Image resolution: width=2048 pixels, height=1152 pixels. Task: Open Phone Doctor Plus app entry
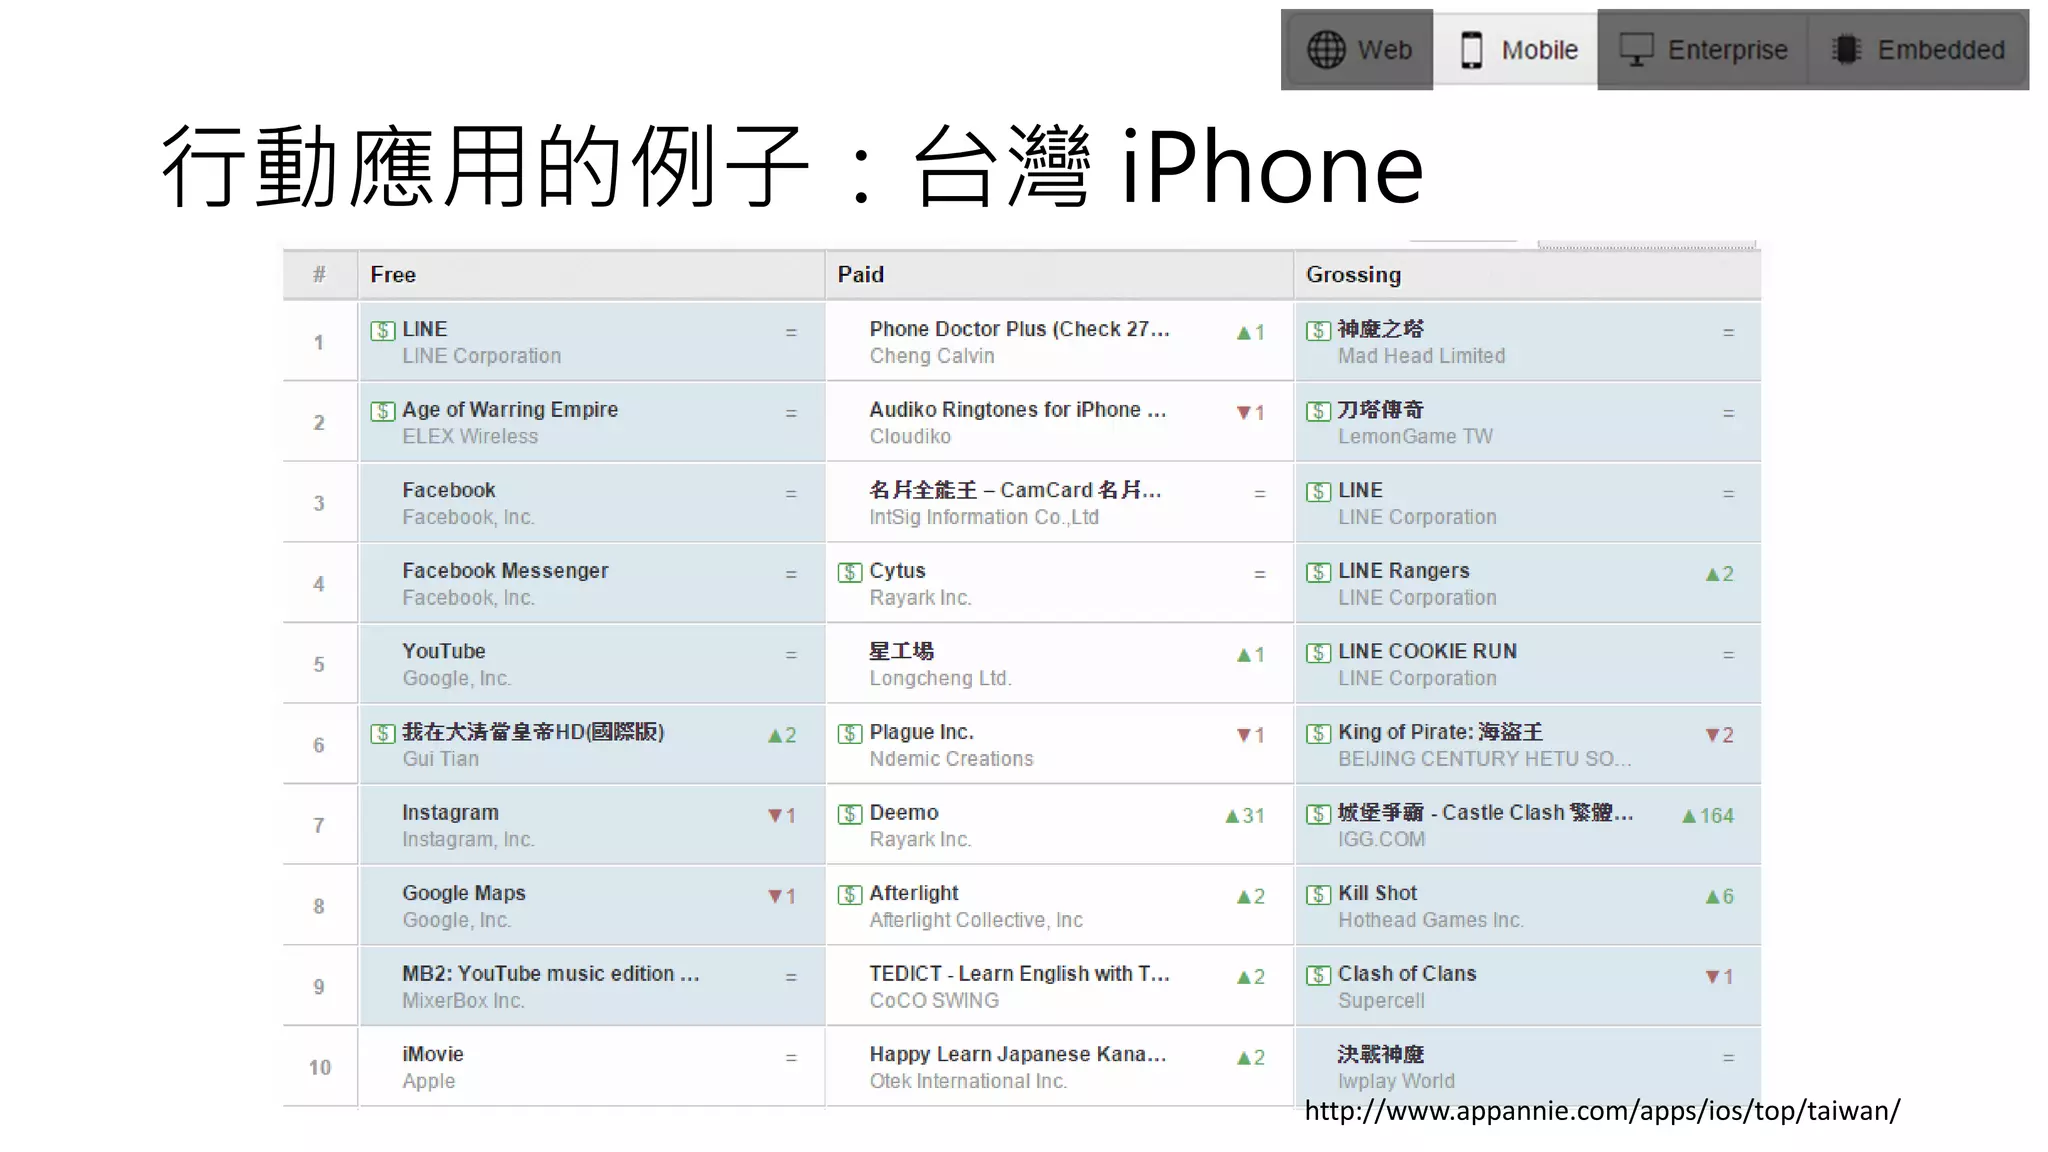(1019, 329)
